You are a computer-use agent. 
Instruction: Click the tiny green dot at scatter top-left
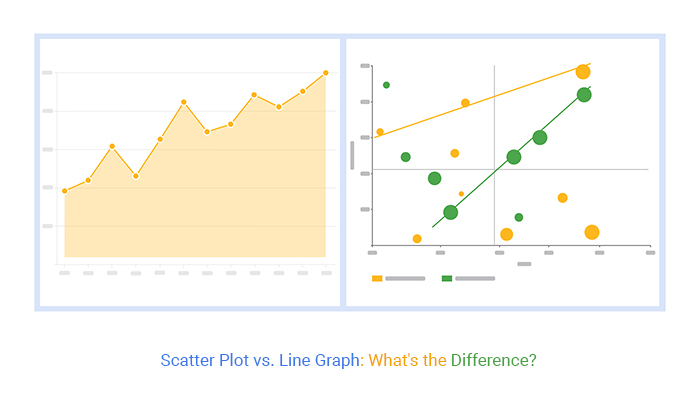pyautogui.click(x=386, y=85)
